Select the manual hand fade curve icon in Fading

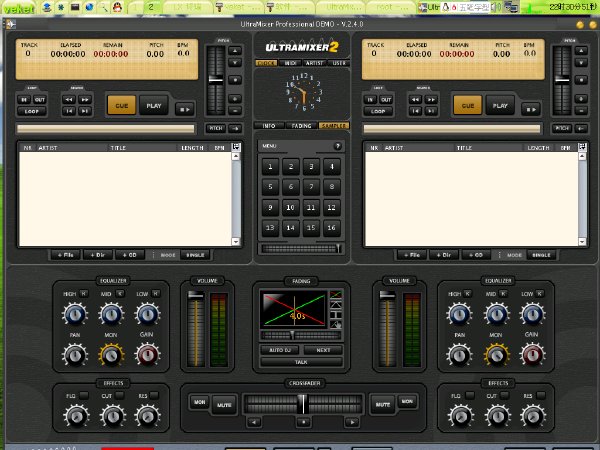(x=336, y=324)
